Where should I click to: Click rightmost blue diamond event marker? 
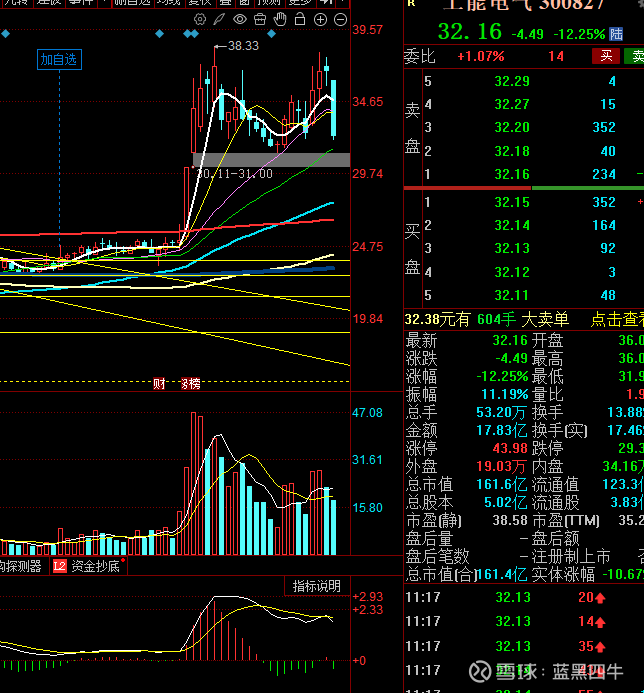271,34
